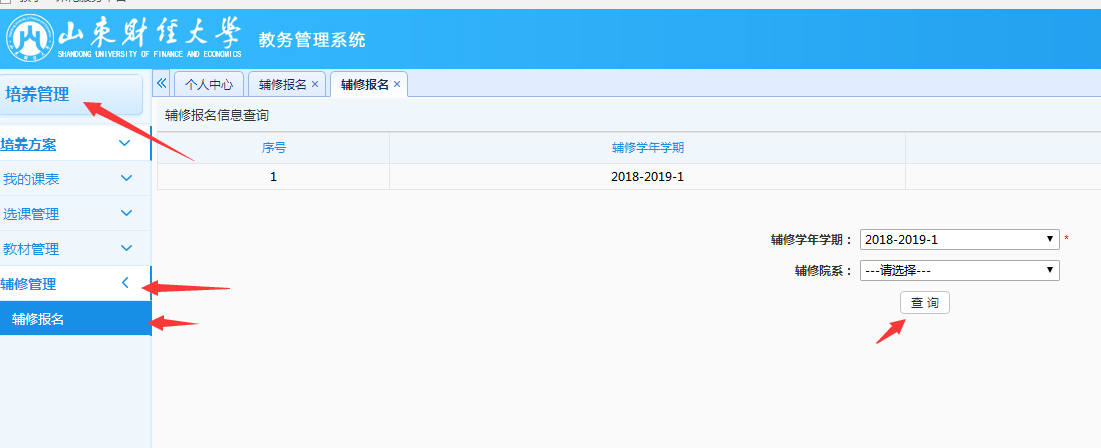Image resolution: width=1101 pixels, height=448 pixels.
Task: Expand the 我的课表 menu chevron
Action: tap(126, 179)
